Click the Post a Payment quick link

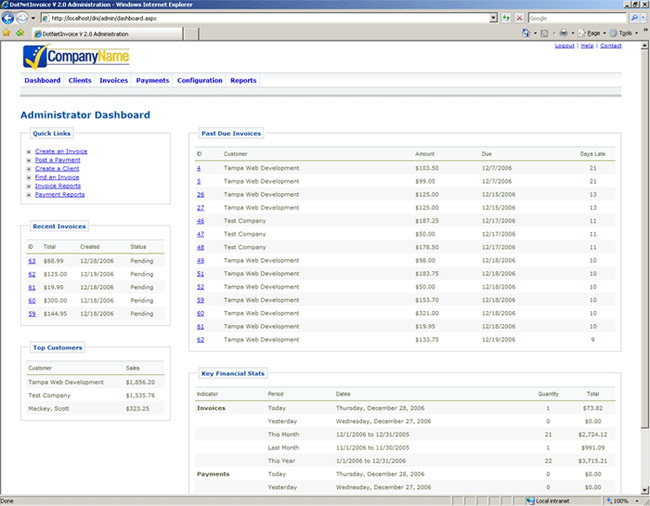[57, 160]
